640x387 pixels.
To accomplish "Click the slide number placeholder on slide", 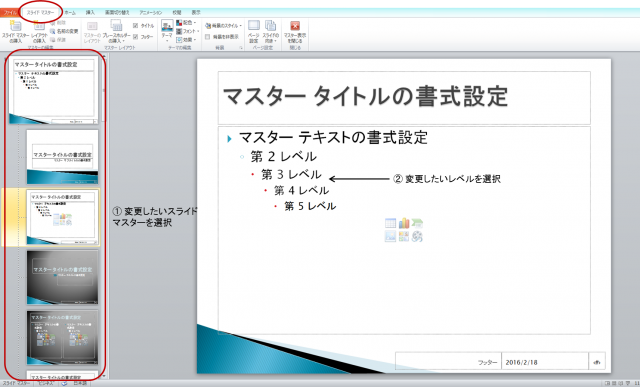I will click(597, 361).
